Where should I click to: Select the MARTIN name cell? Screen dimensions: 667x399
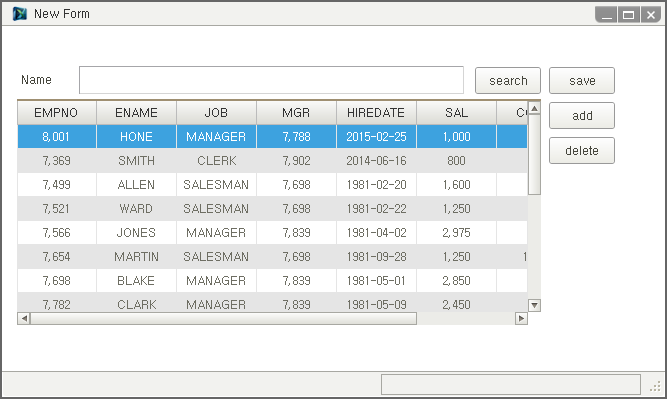click(x=137, y=257)
